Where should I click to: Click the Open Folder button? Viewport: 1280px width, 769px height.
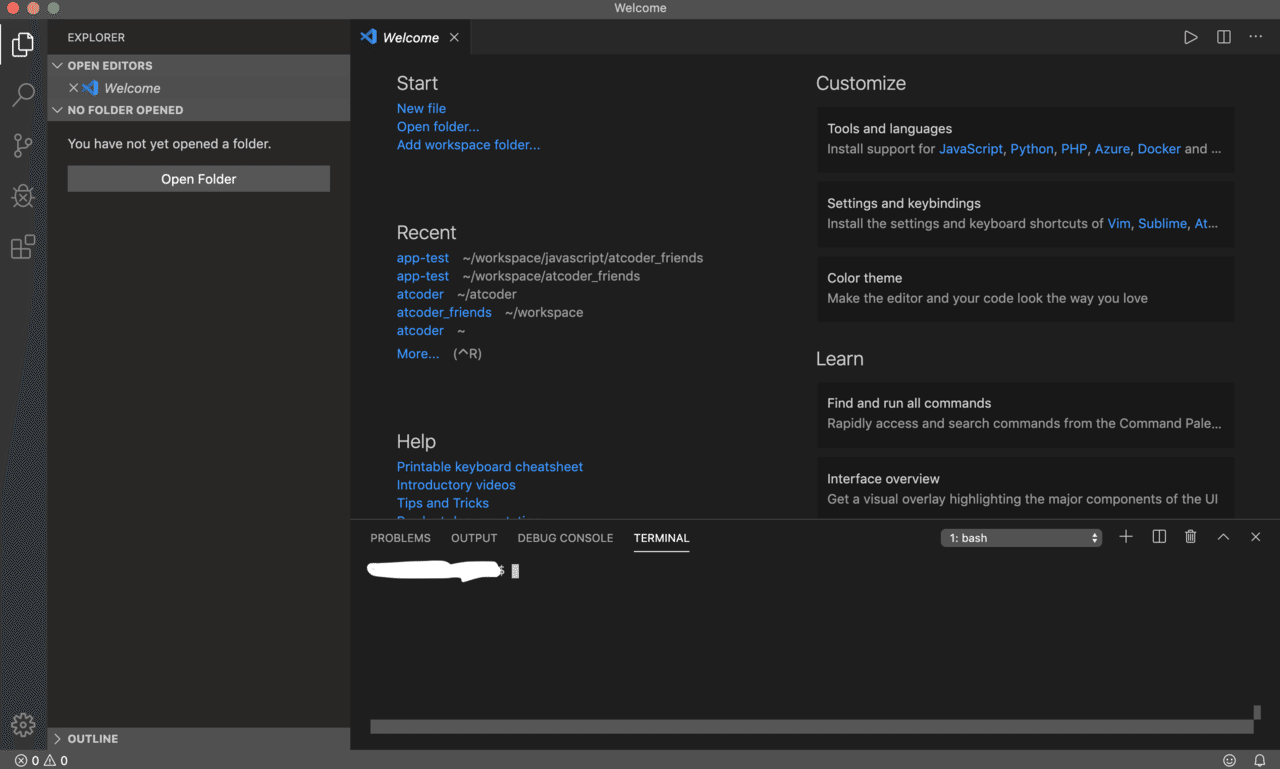[x=199, y=179]
